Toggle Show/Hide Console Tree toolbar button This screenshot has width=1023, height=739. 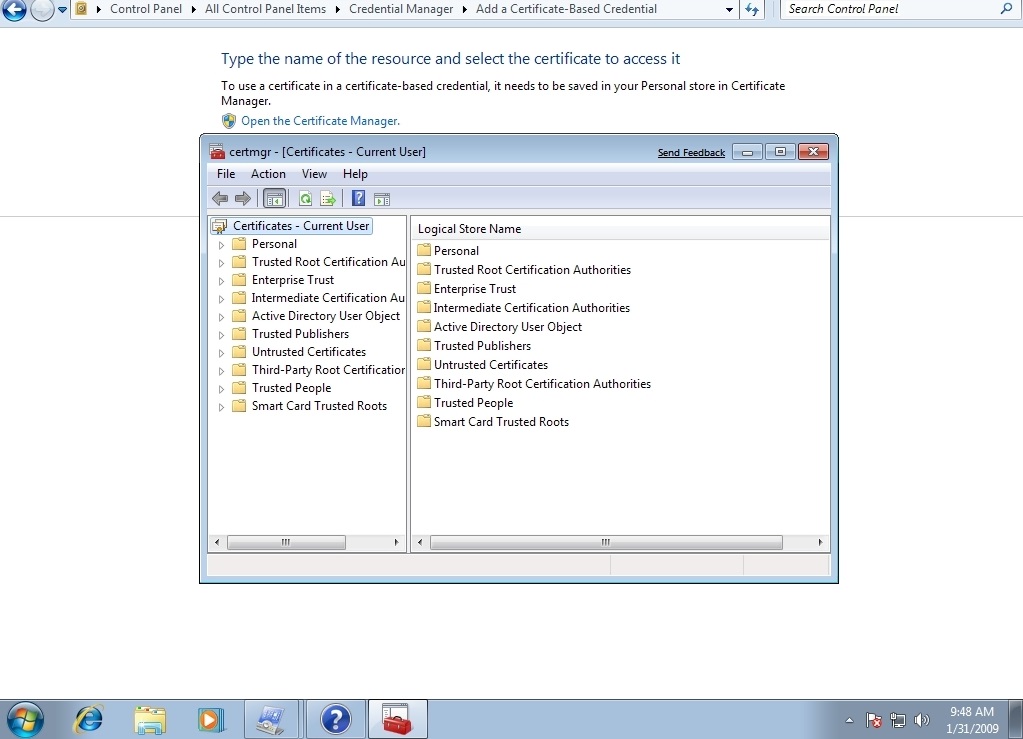tap(274, 198)
